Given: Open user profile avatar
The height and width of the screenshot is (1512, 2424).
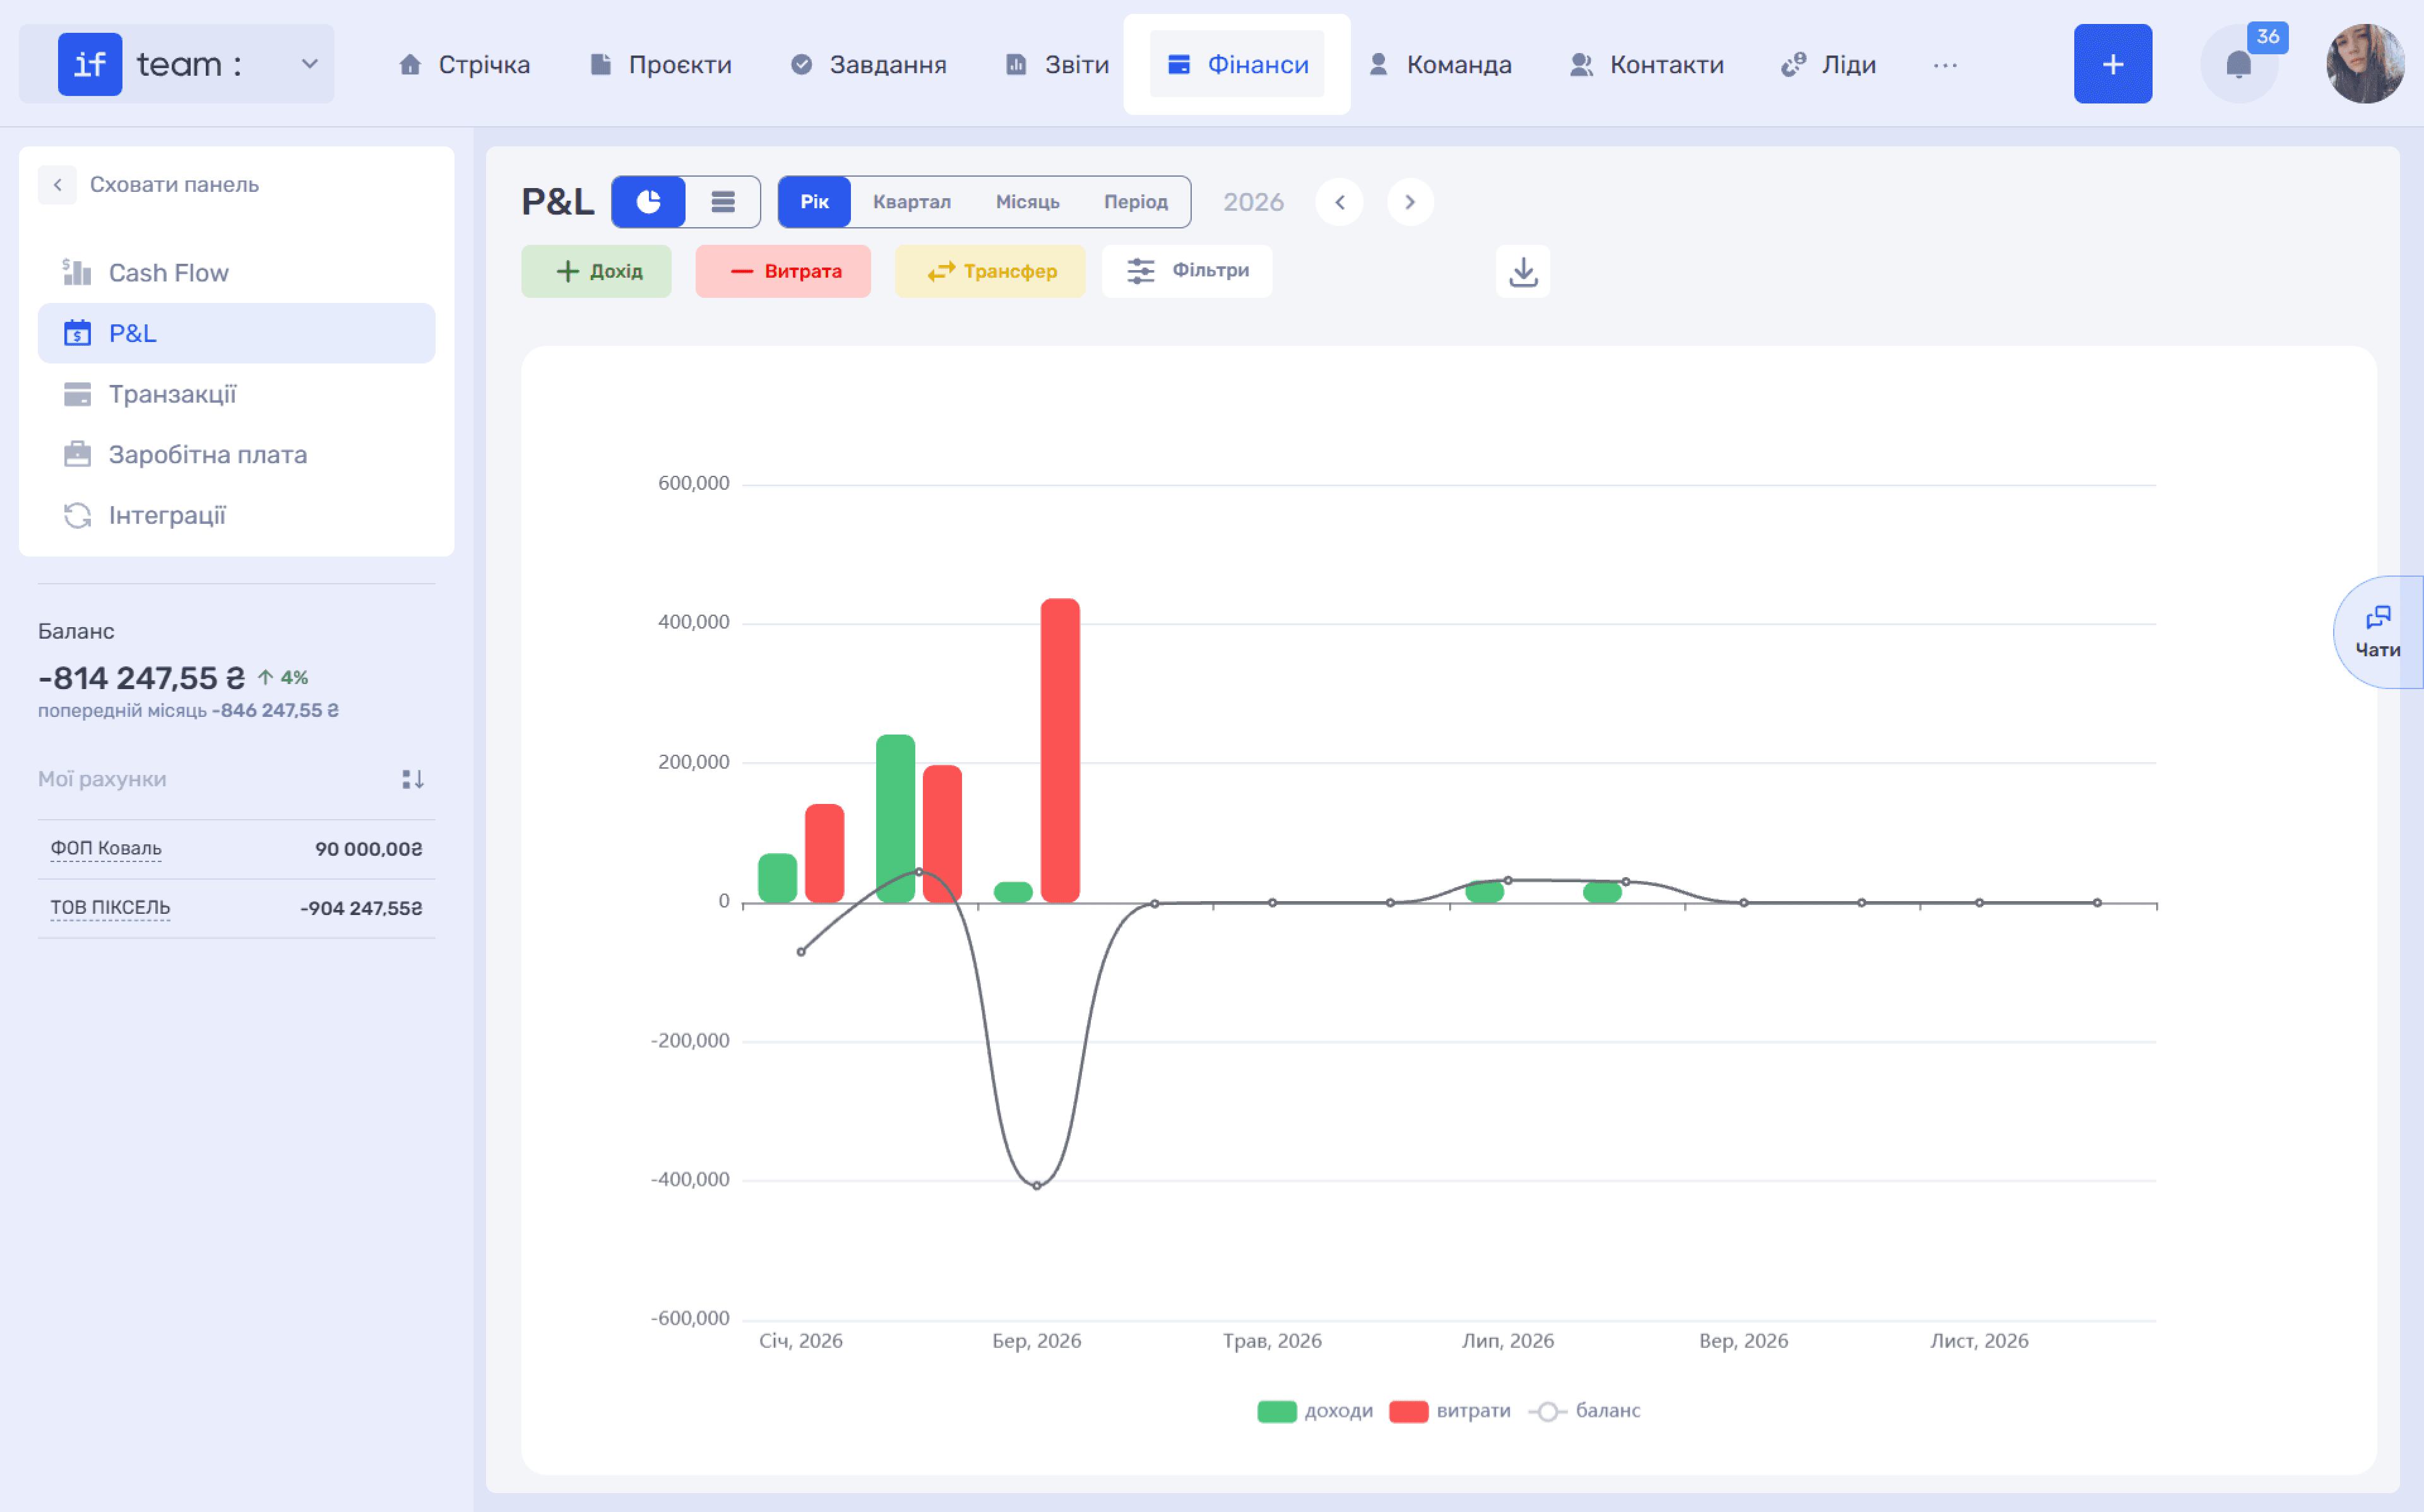Looking at the screenshot, I should pyautogui.click(x=2365, y=64).
